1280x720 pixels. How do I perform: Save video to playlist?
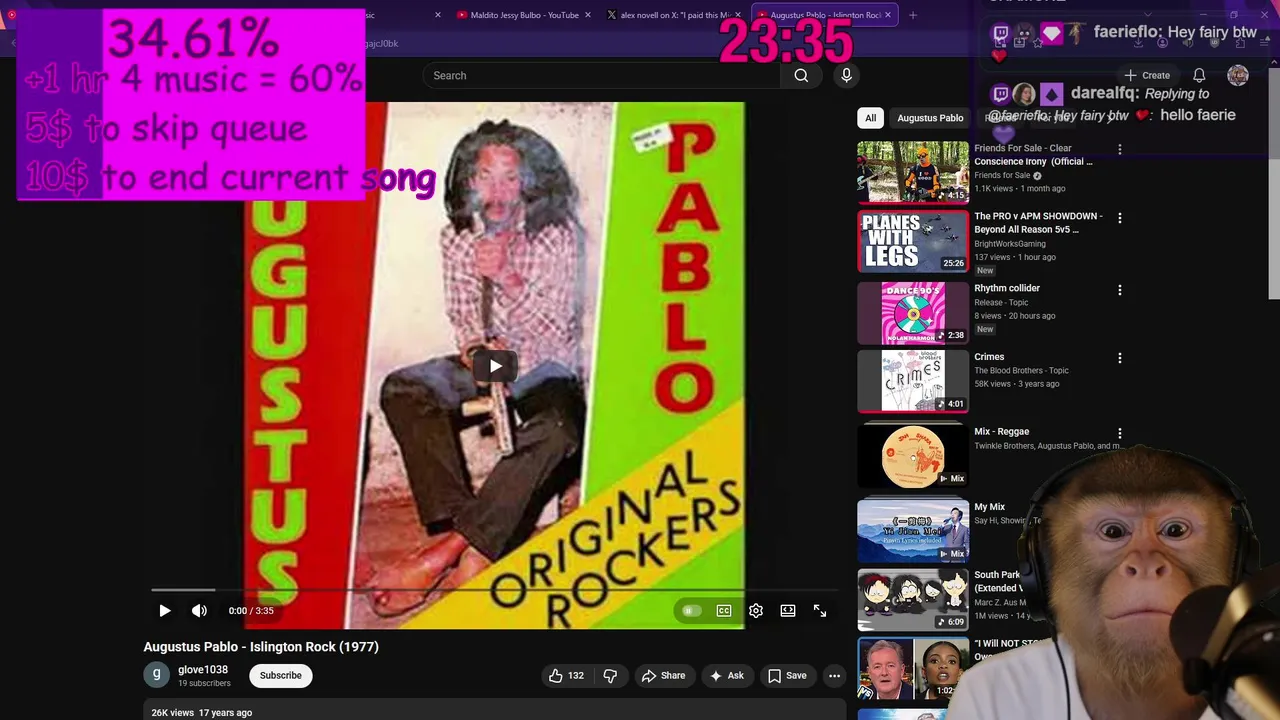(x=787, y=676)
